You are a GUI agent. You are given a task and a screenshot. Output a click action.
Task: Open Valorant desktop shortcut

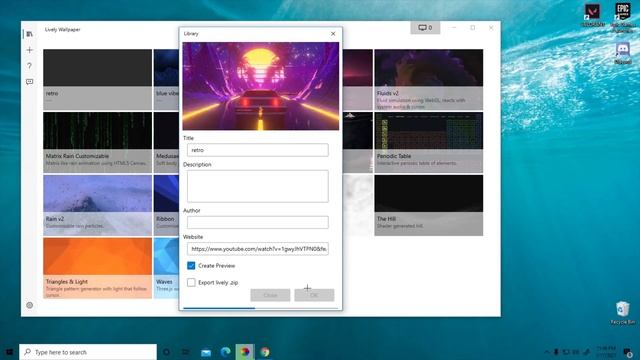tap(592, 16)
